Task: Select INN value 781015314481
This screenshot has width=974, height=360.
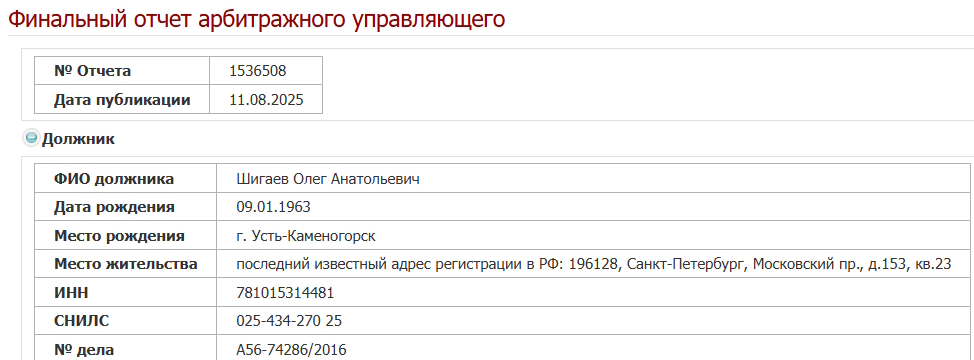Action: 285,292
